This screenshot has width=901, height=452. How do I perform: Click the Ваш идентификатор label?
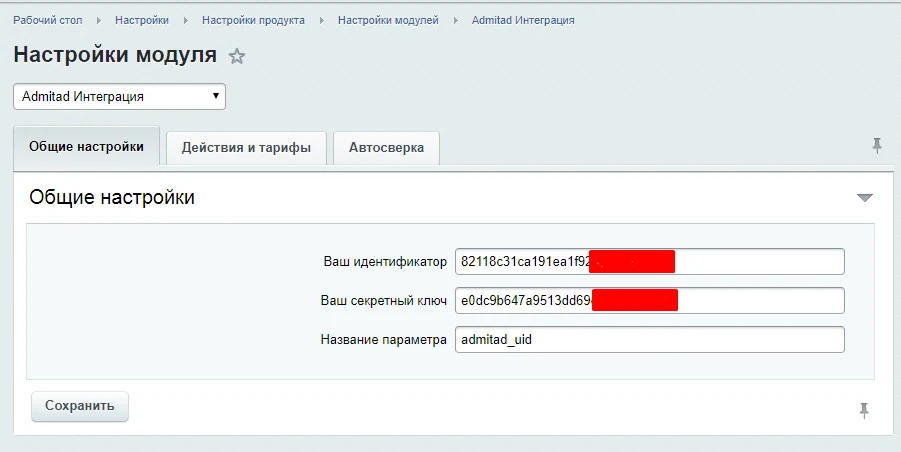pos(385,262)
